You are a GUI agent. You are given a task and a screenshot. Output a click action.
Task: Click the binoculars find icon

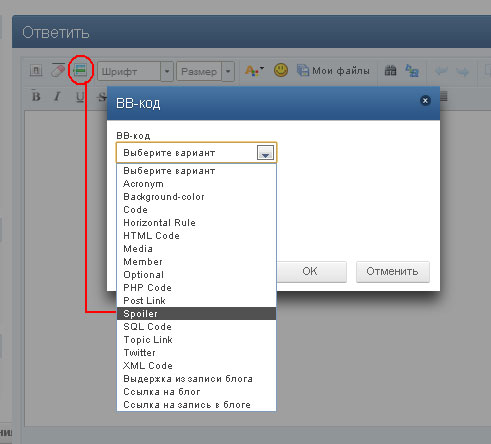tap(390, 71)
